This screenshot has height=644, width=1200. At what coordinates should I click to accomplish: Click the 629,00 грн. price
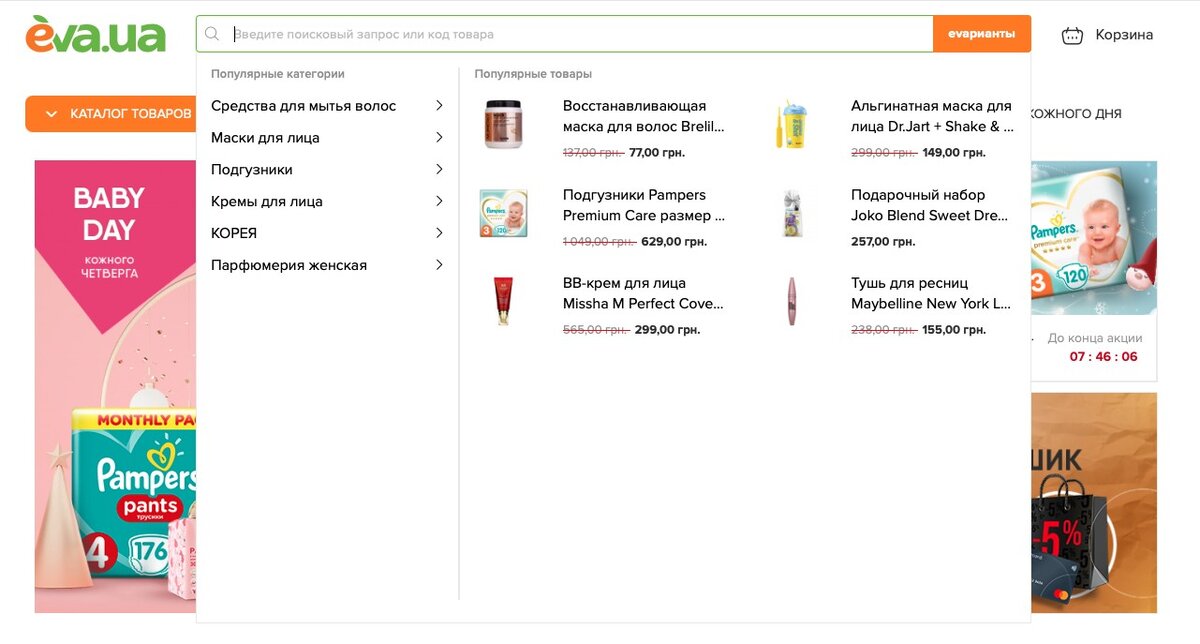click(x=674, y=242)
